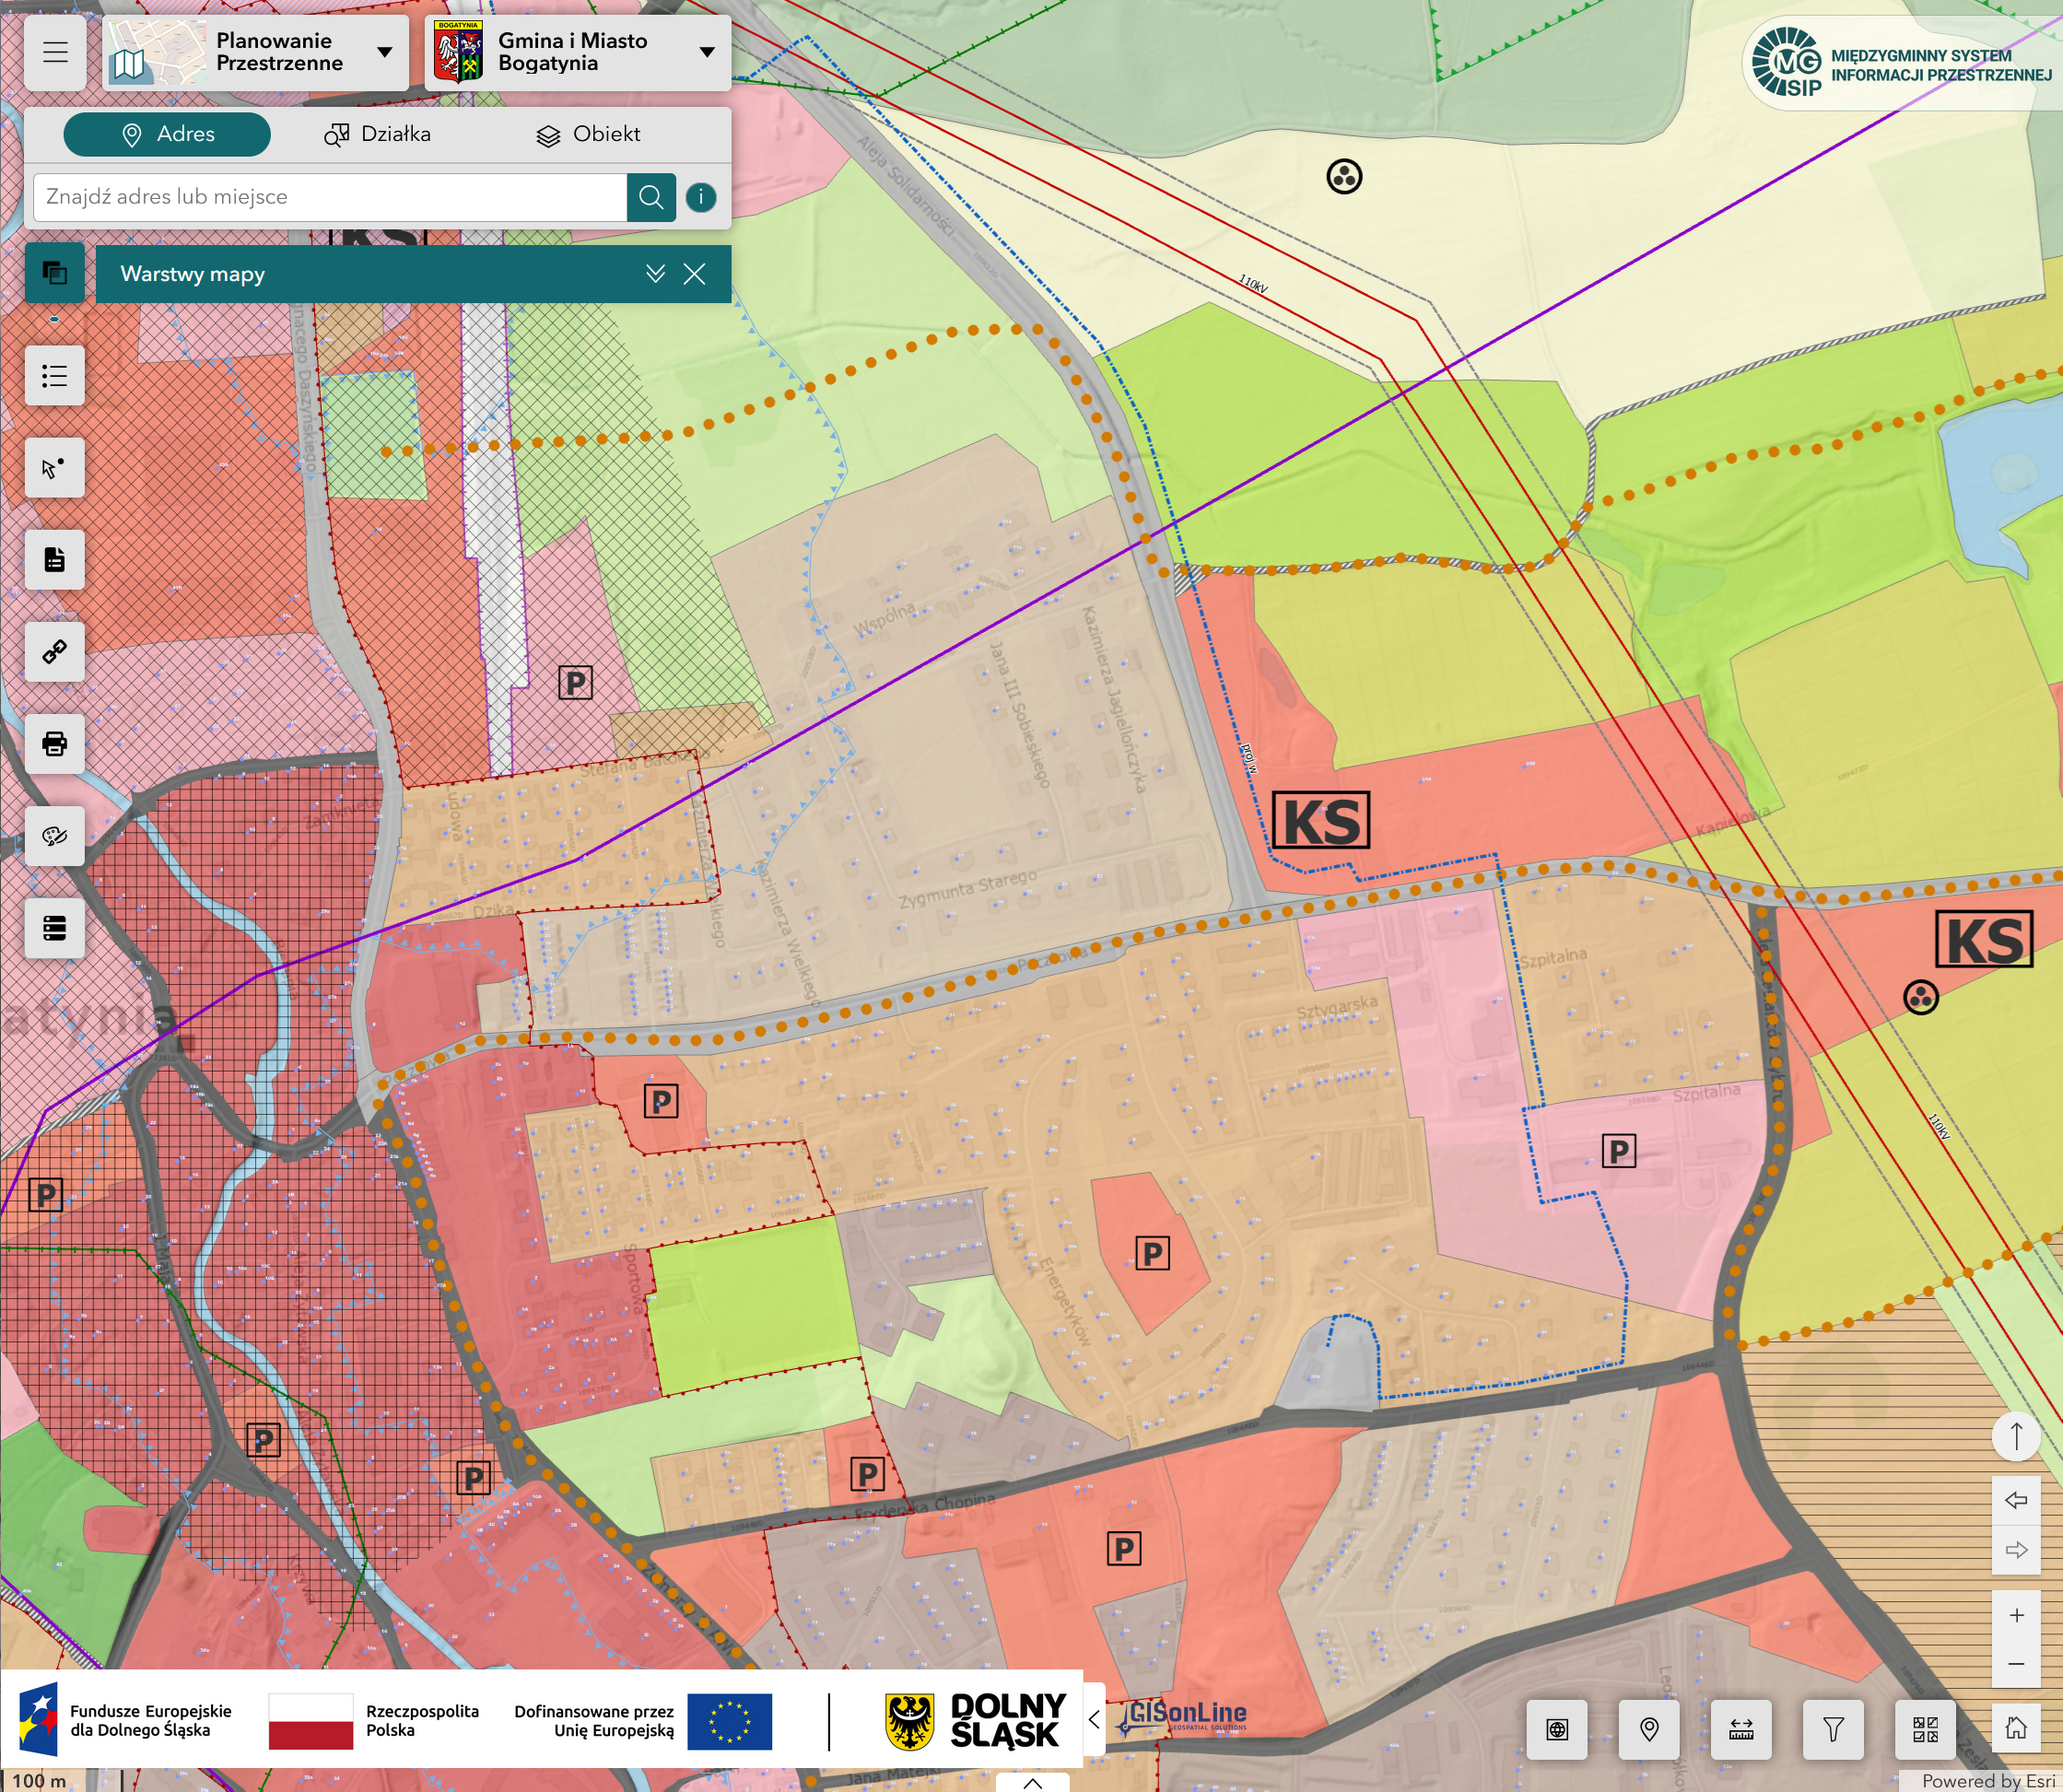Zoom in with plus button
The height and width of the screenshot is (1792, 2063).
(2016, 1615)
